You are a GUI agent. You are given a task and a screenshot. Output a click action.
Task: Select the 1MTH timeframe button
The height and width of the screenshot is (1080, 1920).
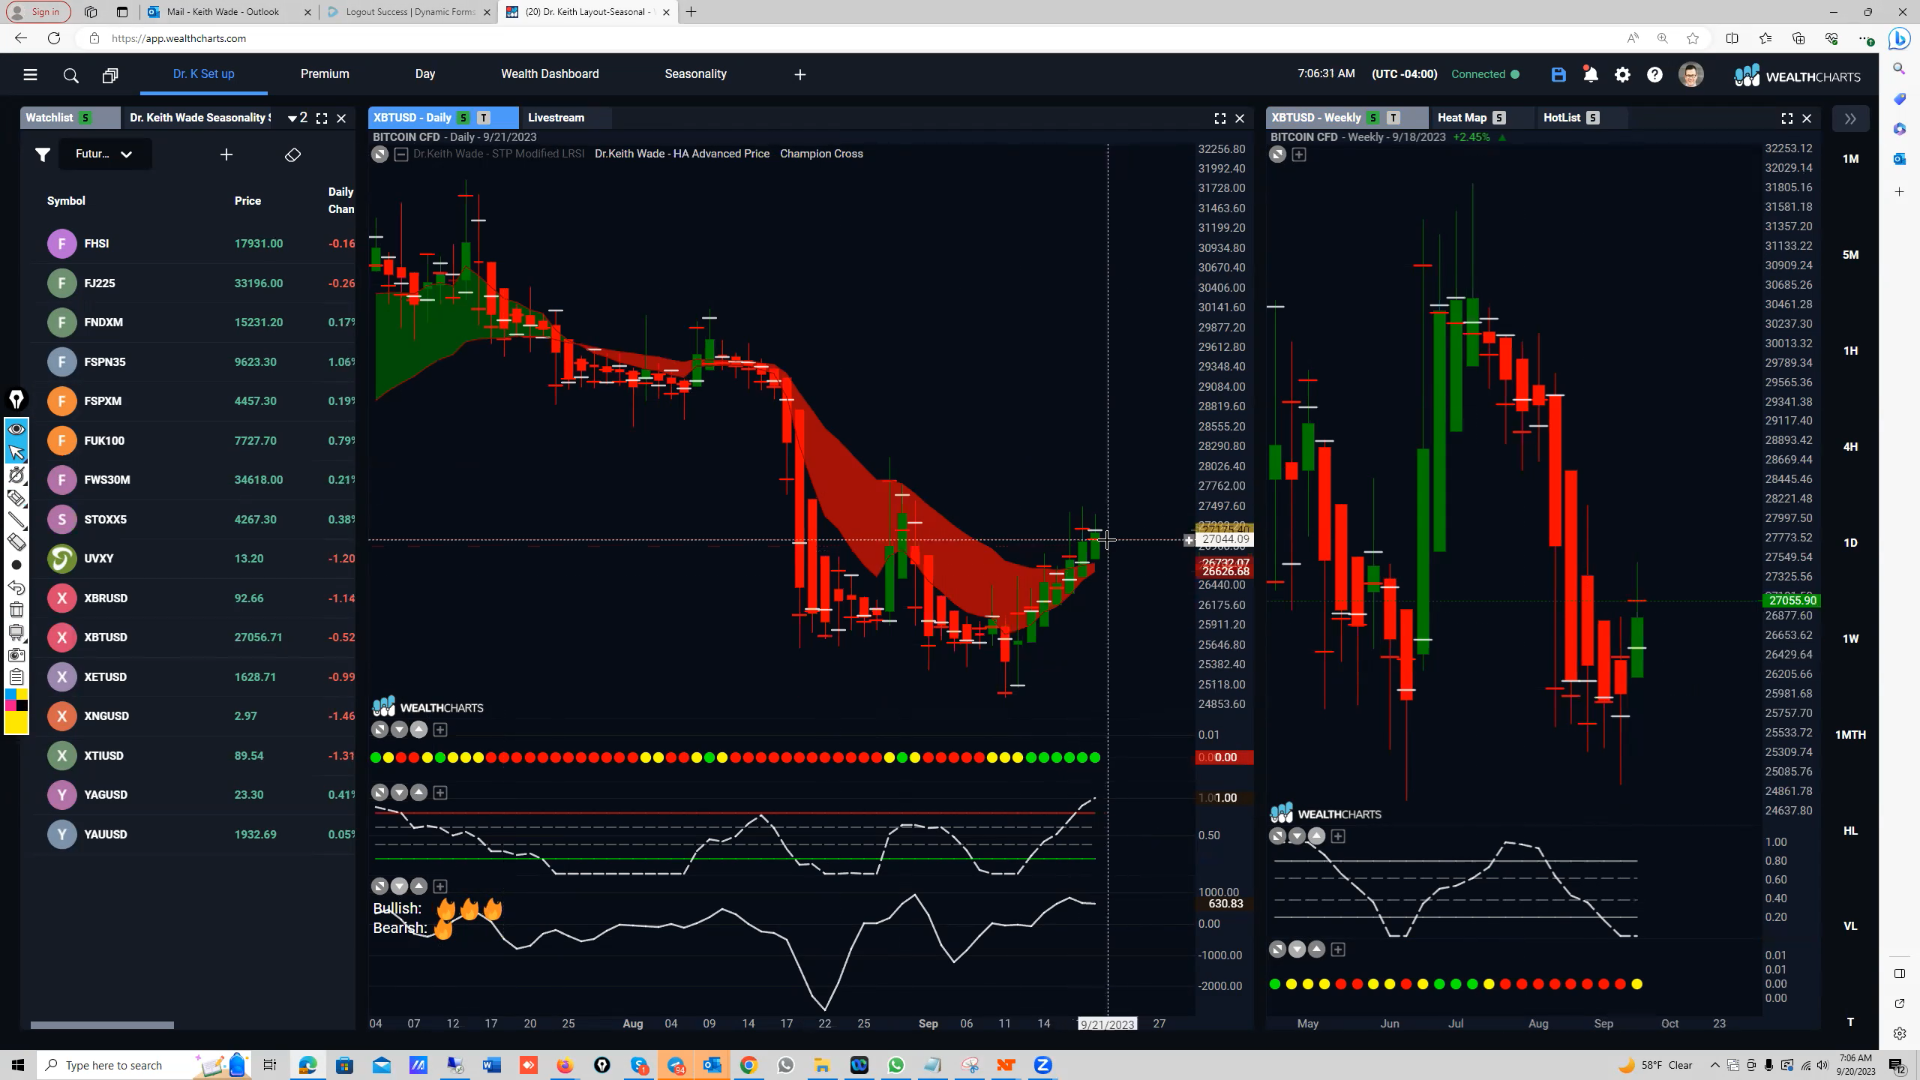coord(1850,735)
